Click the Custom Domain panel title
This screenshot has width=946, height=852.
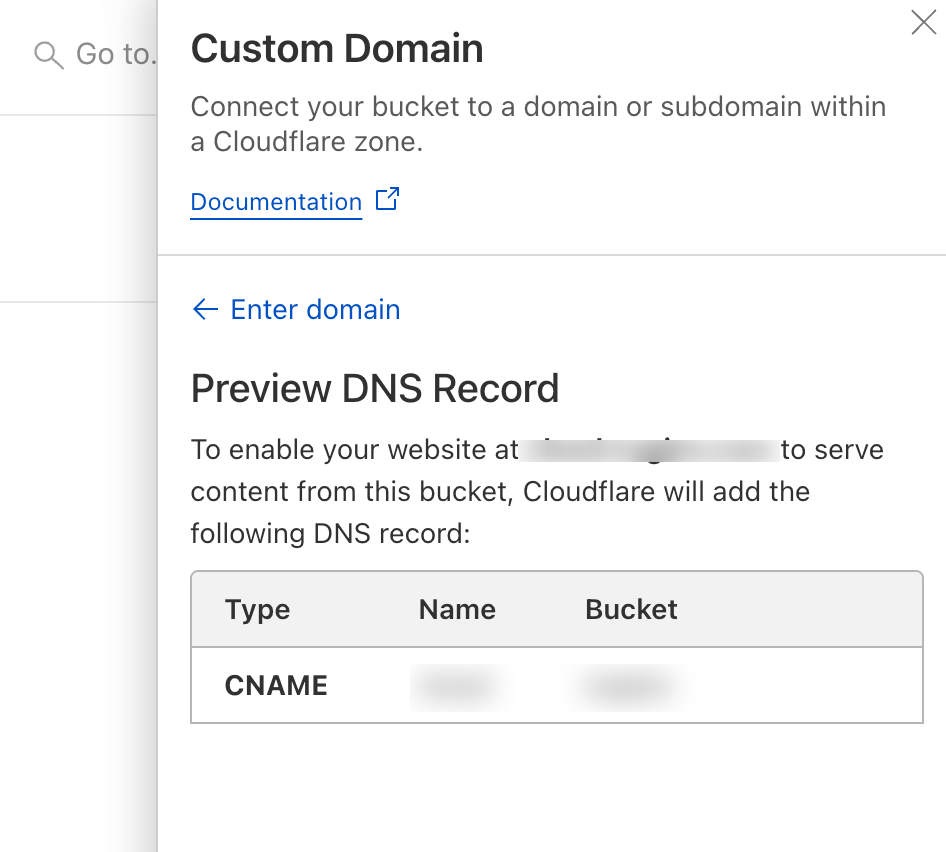(x=337, y=49)
